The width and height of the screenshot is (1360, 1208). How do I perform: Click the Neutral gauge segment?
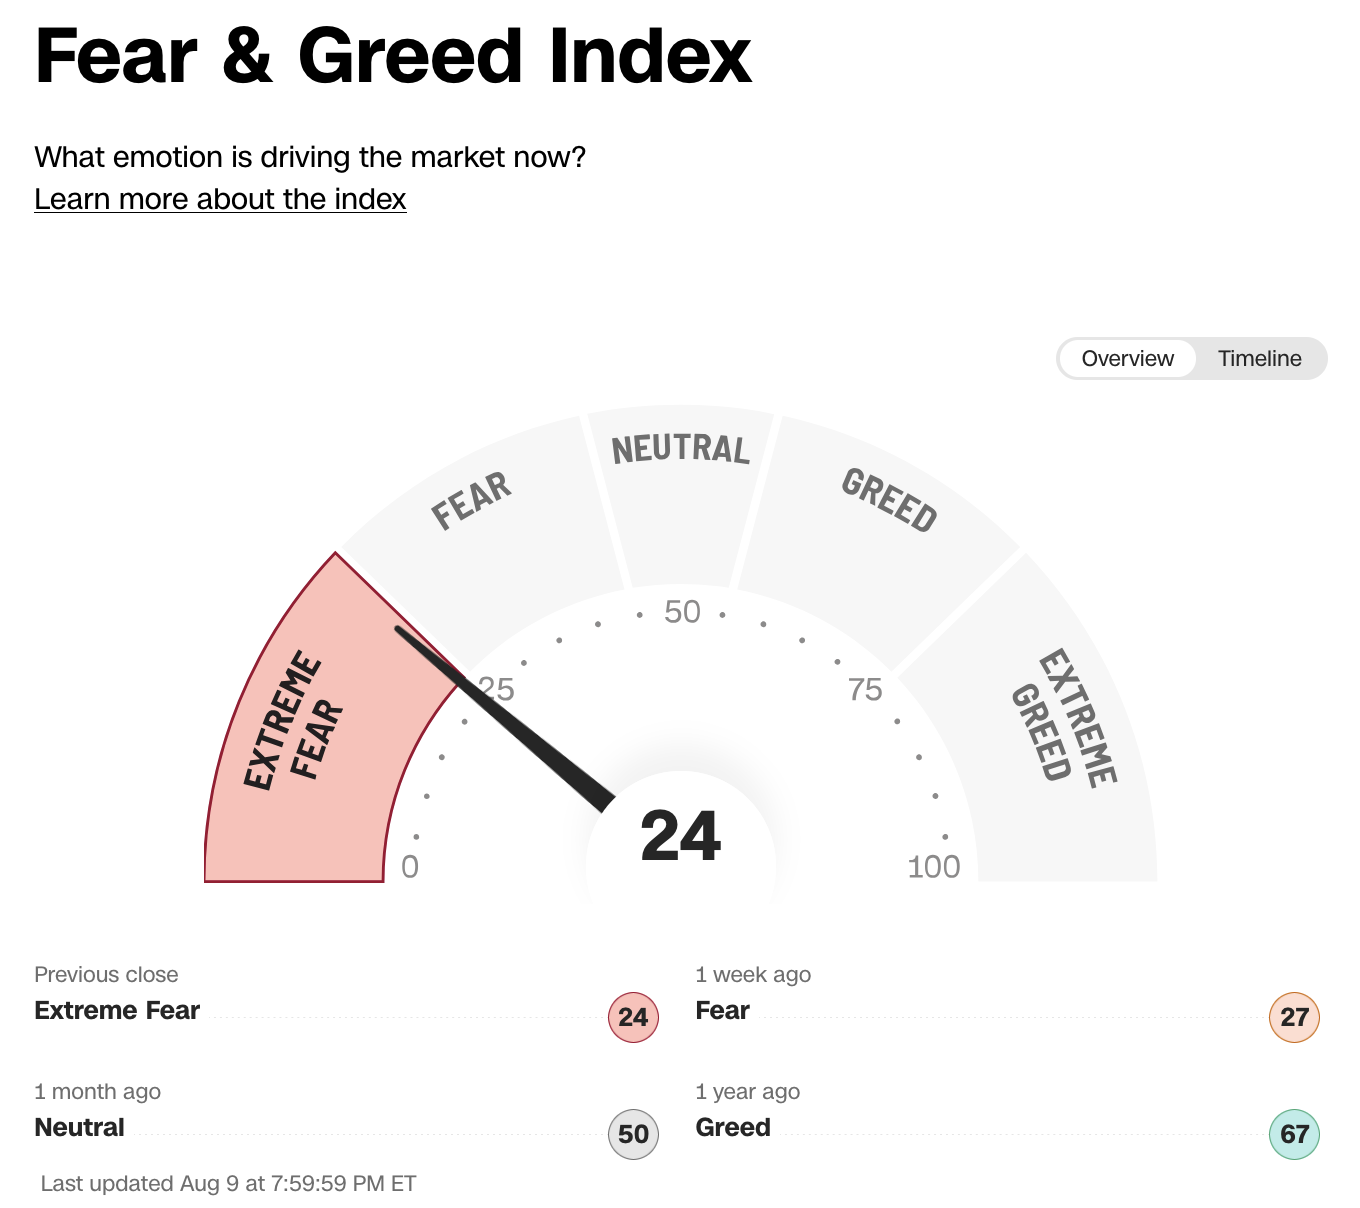pos(680,490)
